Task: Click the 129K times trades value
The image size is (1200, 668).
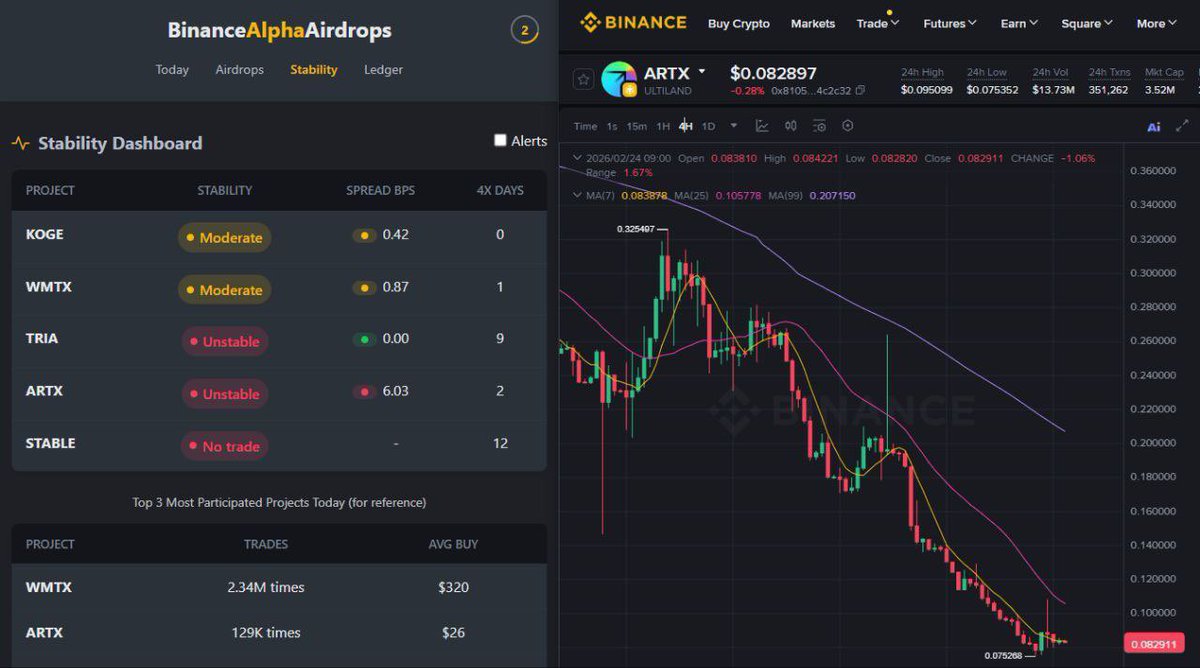Action: 265,632
